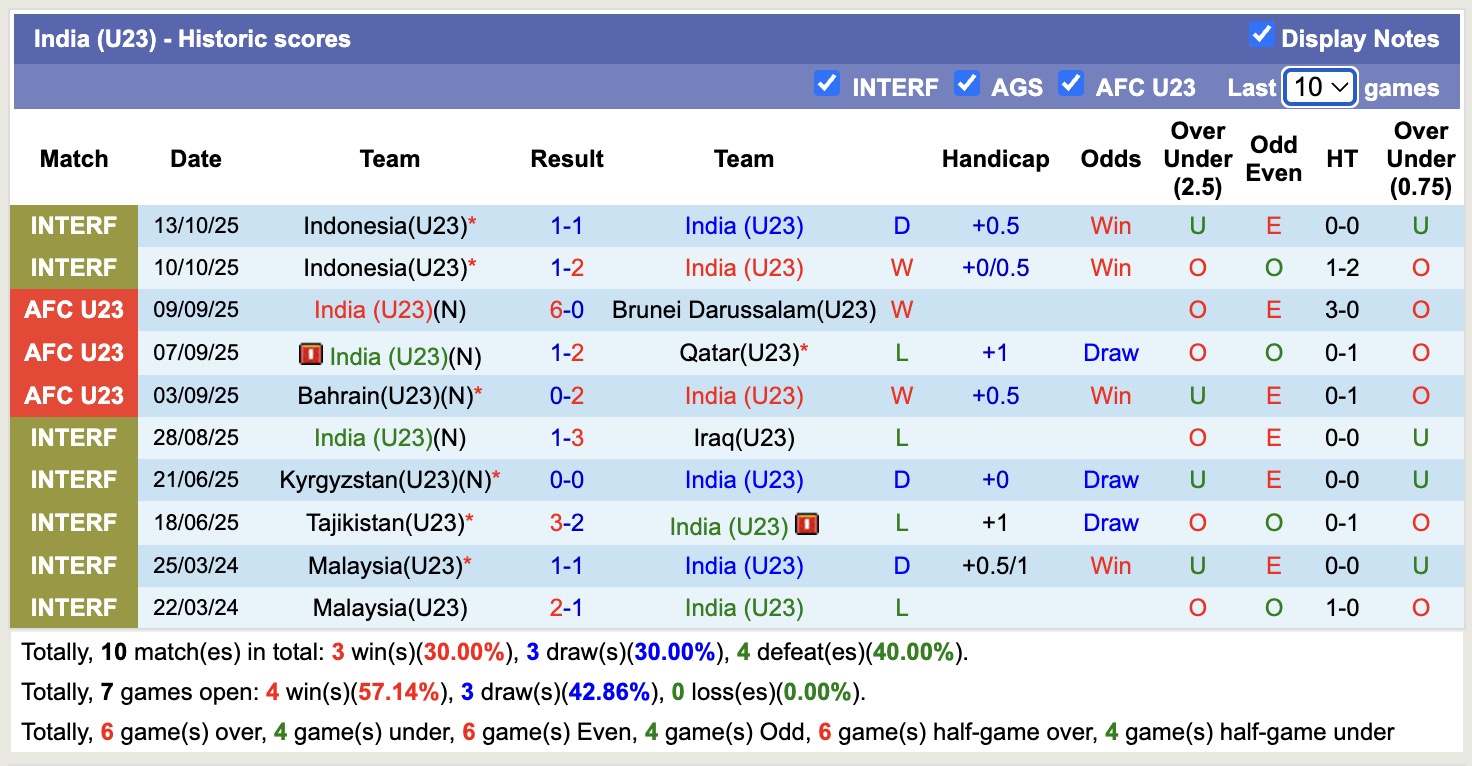Screen dimensions: 1472x766
Task: Click red card icon in Tajikistan match row
Action: point(807,524)
